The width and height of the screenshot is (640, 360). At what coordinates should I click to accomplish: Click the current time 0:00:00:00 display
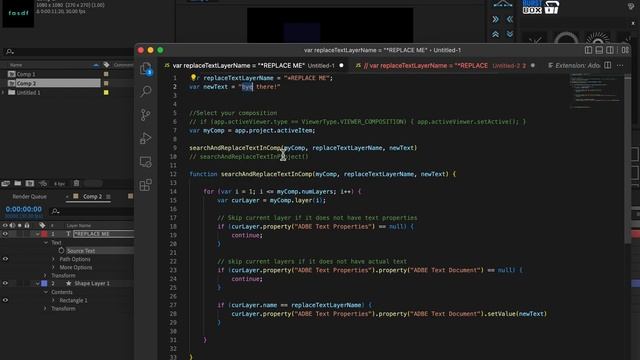(24, 209)
